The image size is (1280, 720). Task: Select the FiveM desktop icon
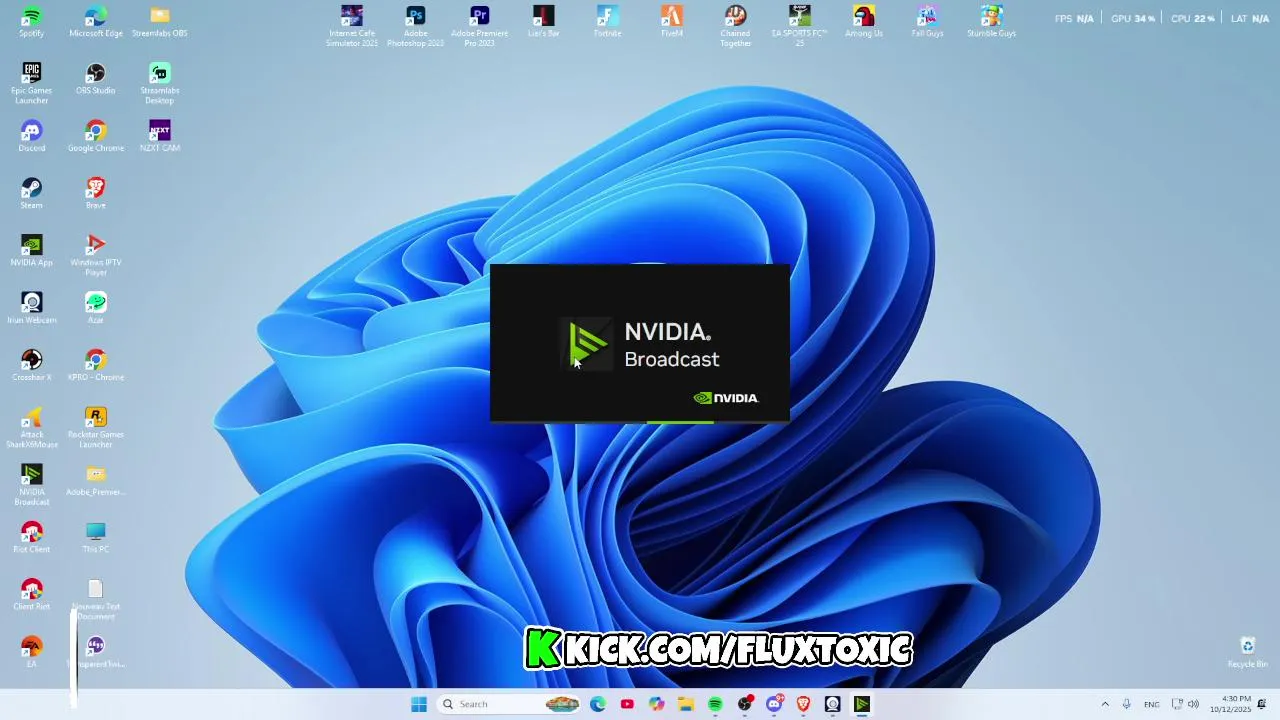click(672, 22)
